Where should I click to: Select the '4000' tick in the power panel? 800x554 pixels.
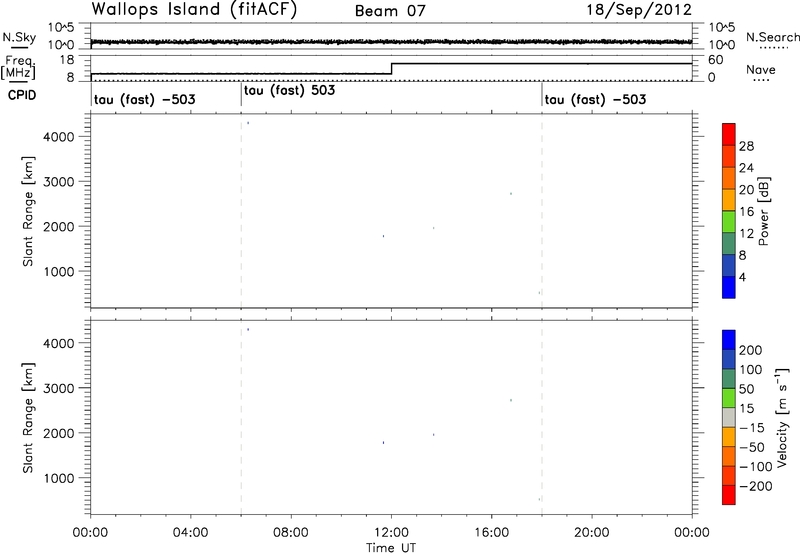[59, 137]
